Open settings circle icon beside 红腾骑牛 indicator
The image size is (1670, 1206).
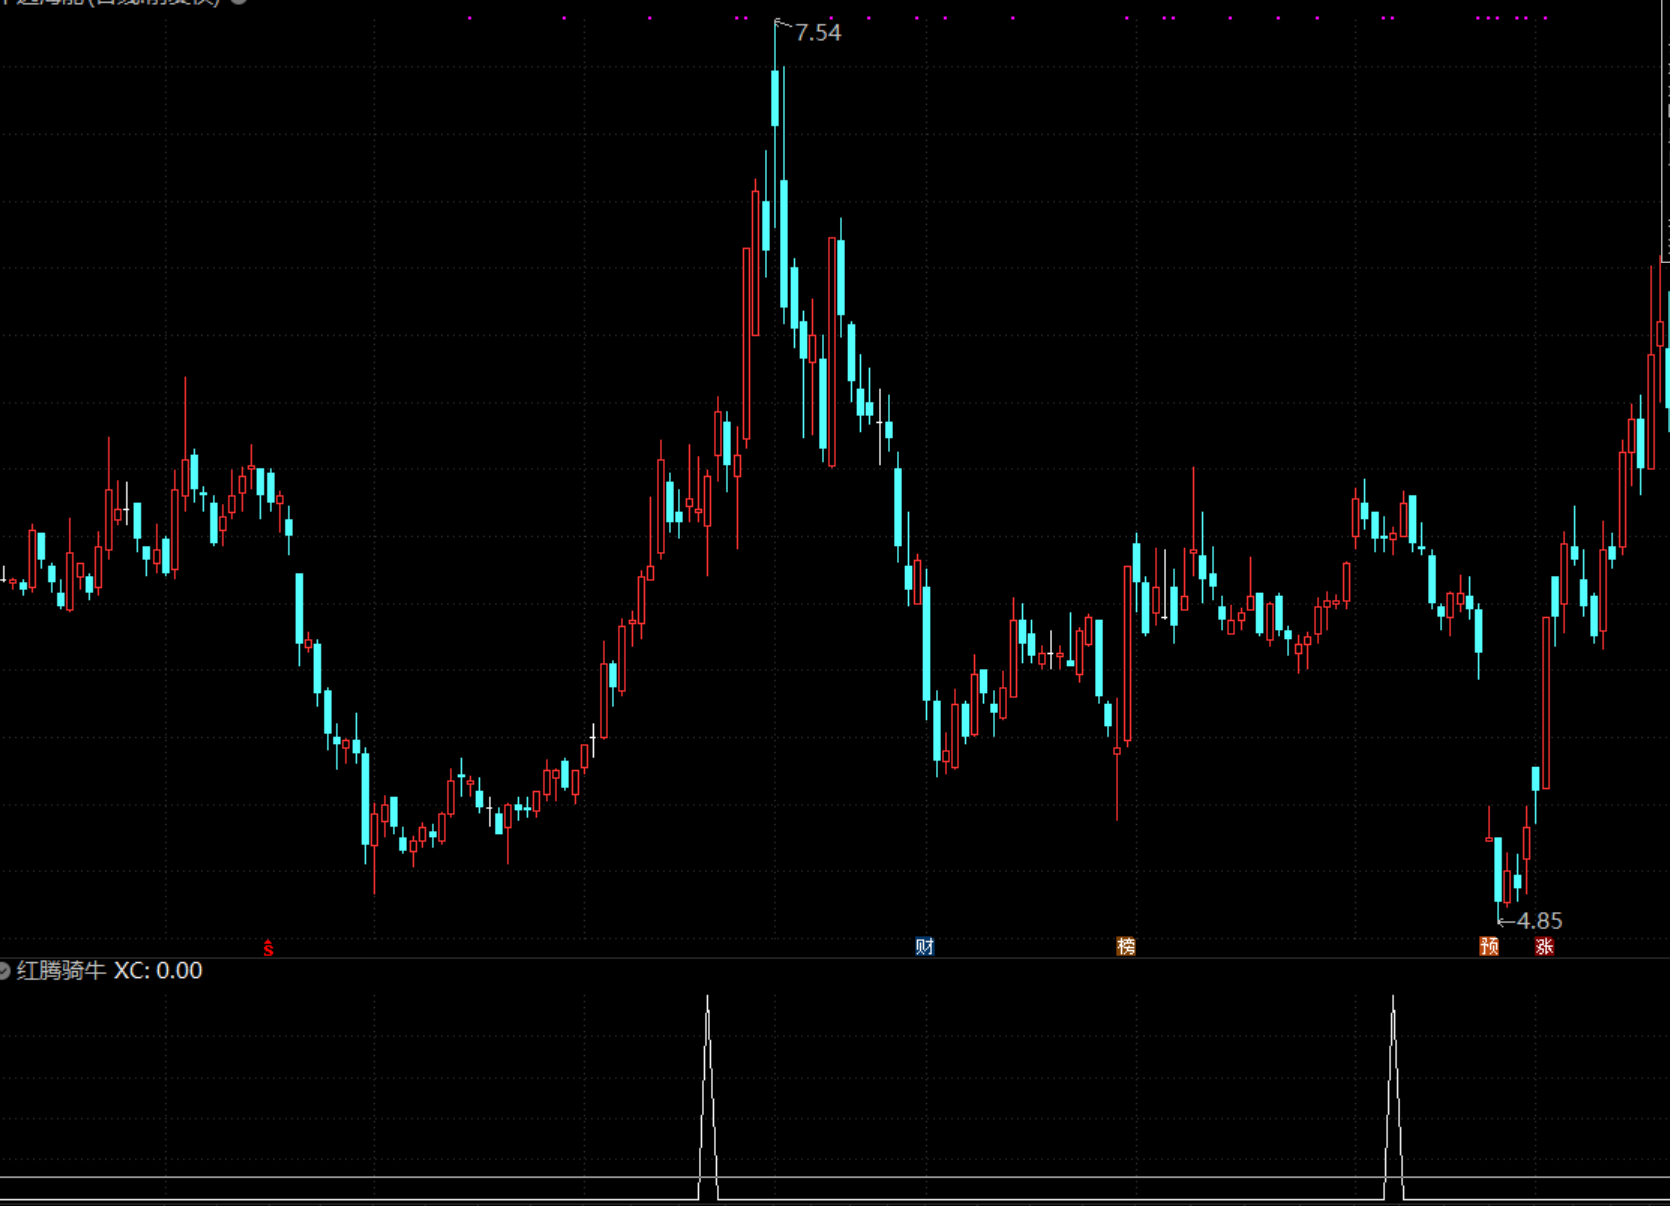[4, 970]
